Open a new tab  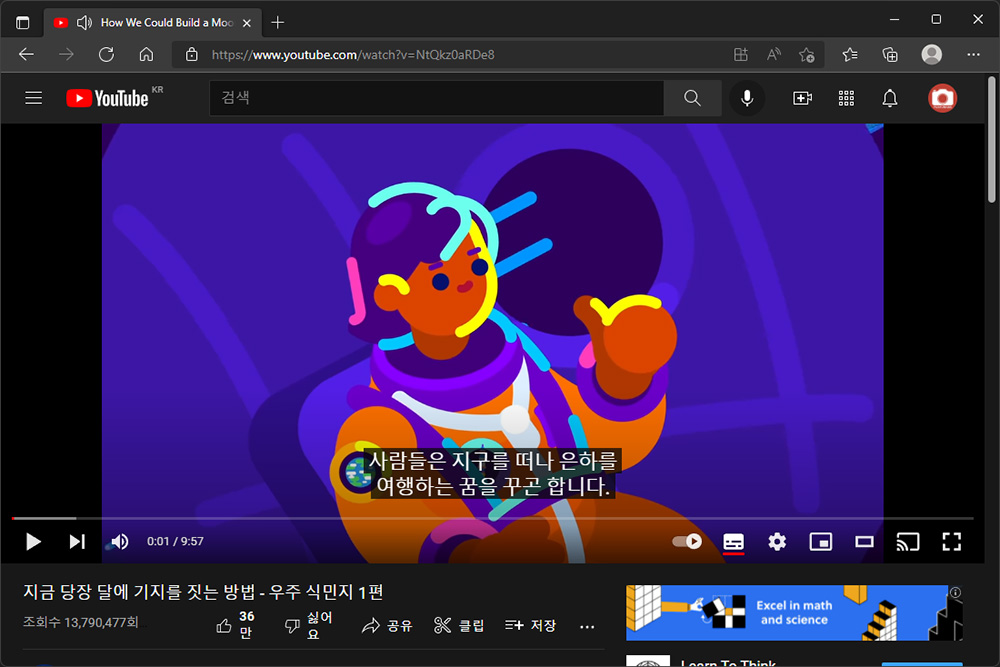(x=277, y=23)
